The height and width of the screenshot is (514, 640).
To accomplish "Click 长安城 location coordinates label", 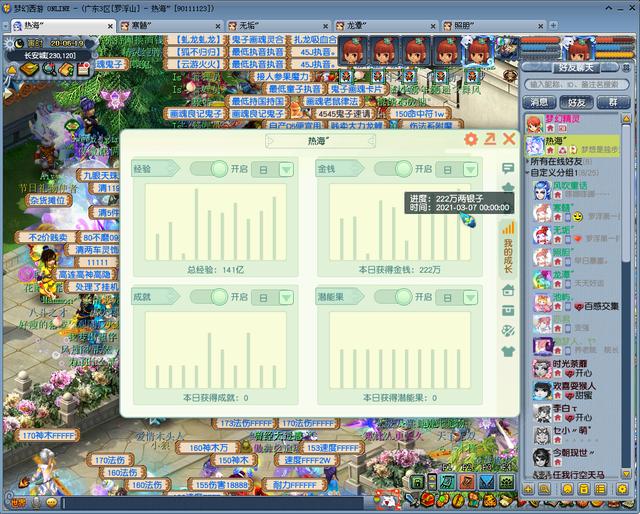I will point(50,56).
